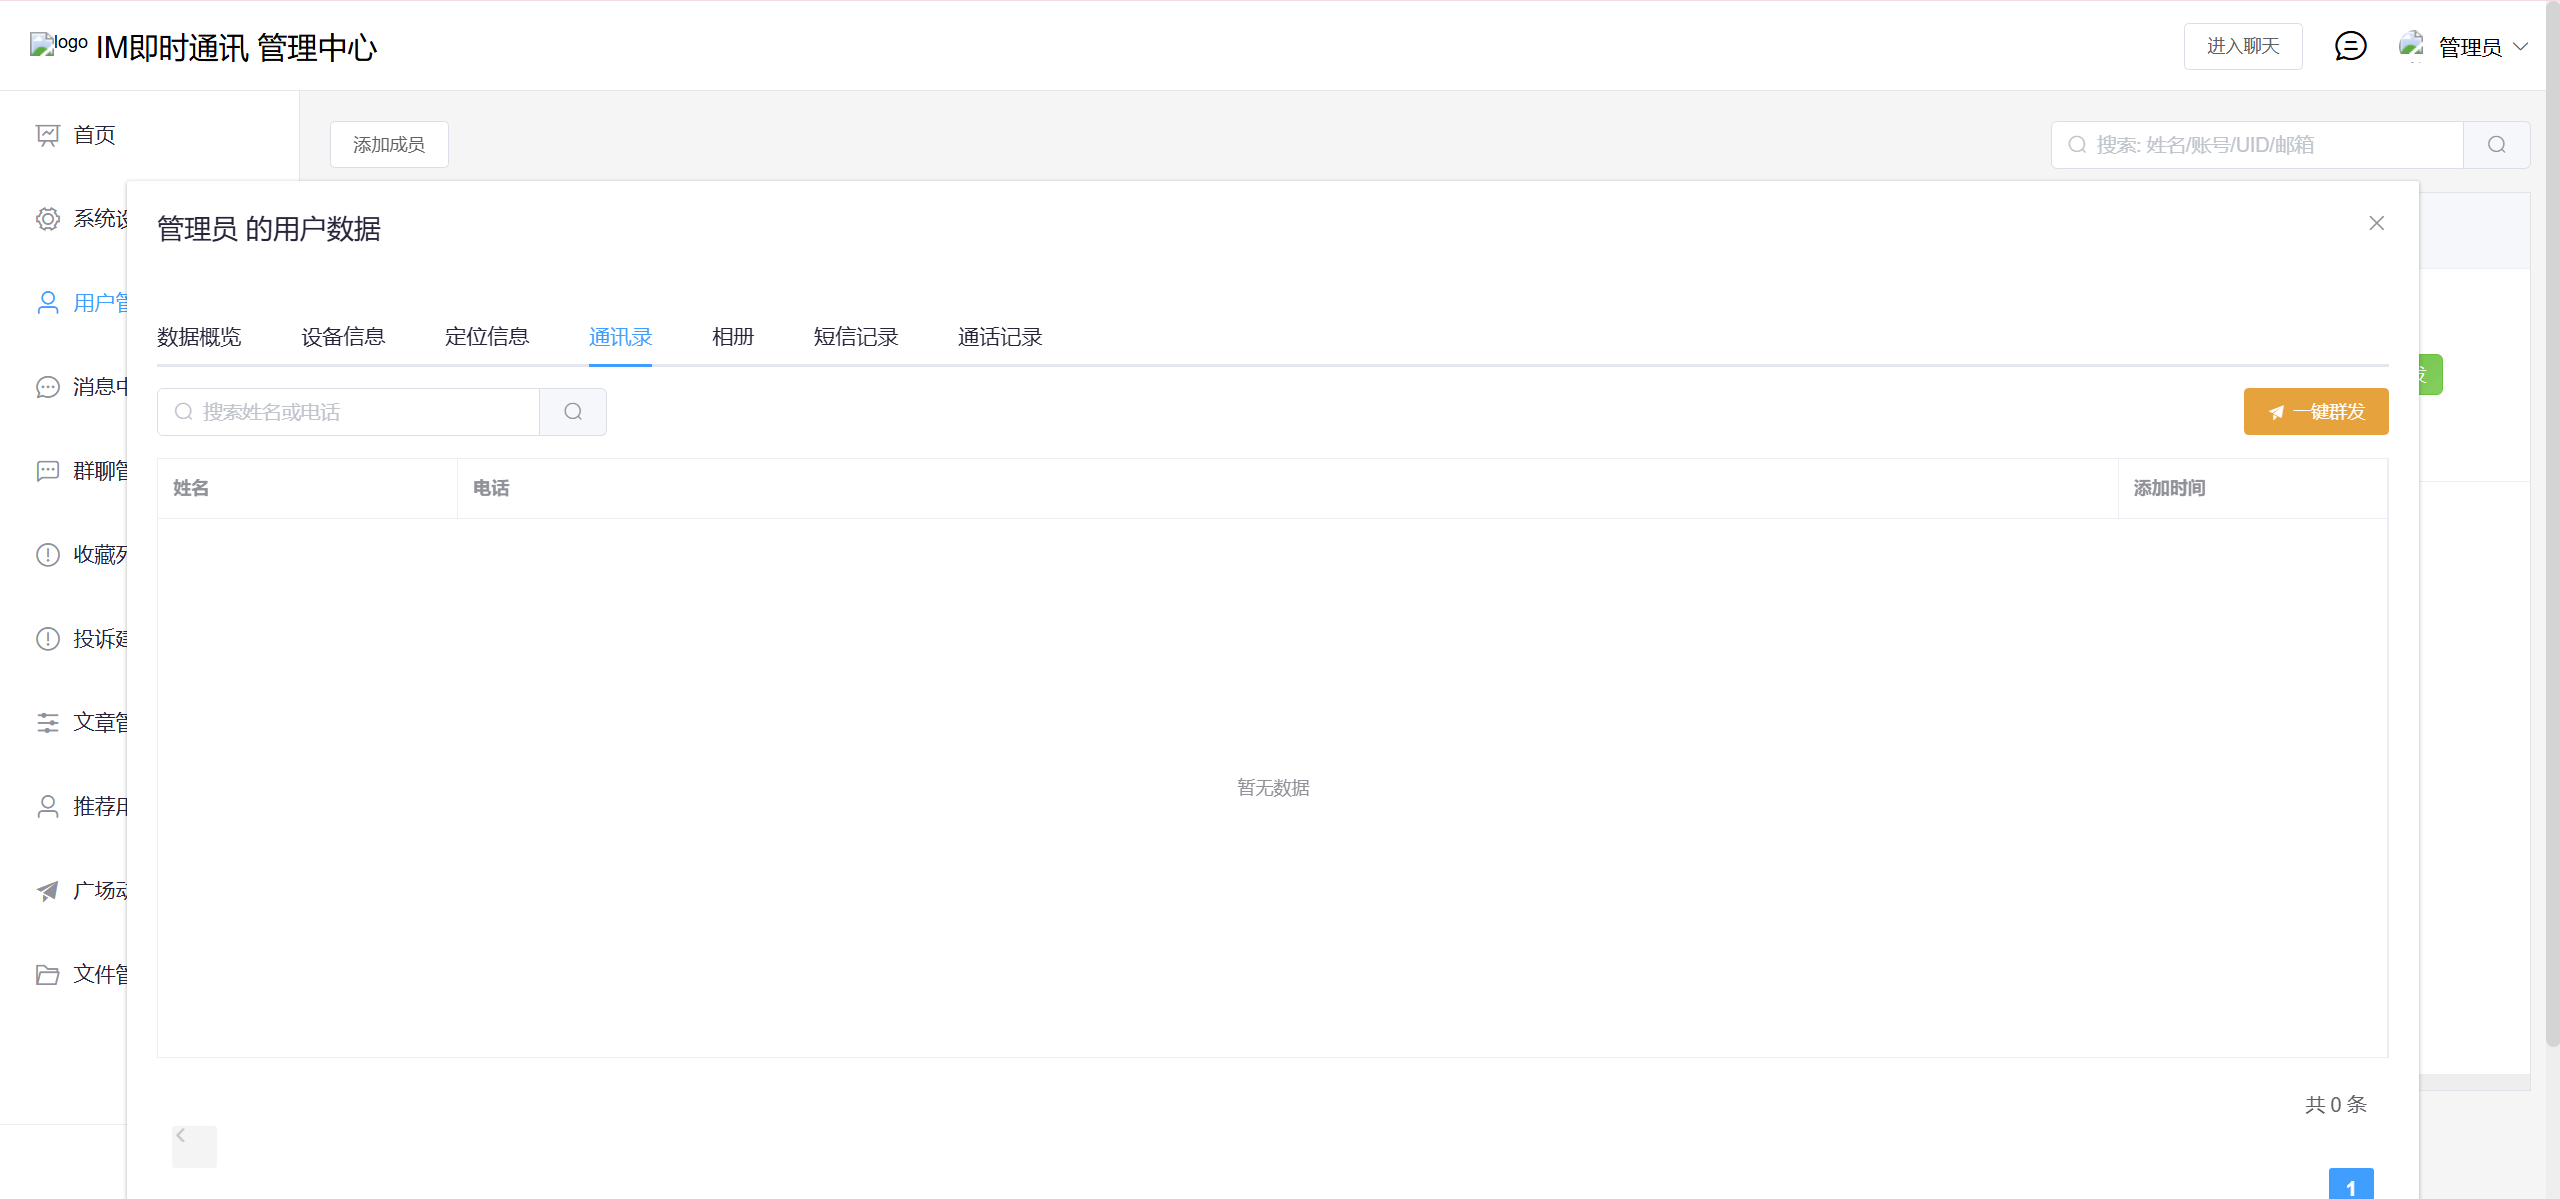The height and width of the screenshot is (1199, 2560).
Task: Click the contact search magnifier button
Action: pos(573,412)
